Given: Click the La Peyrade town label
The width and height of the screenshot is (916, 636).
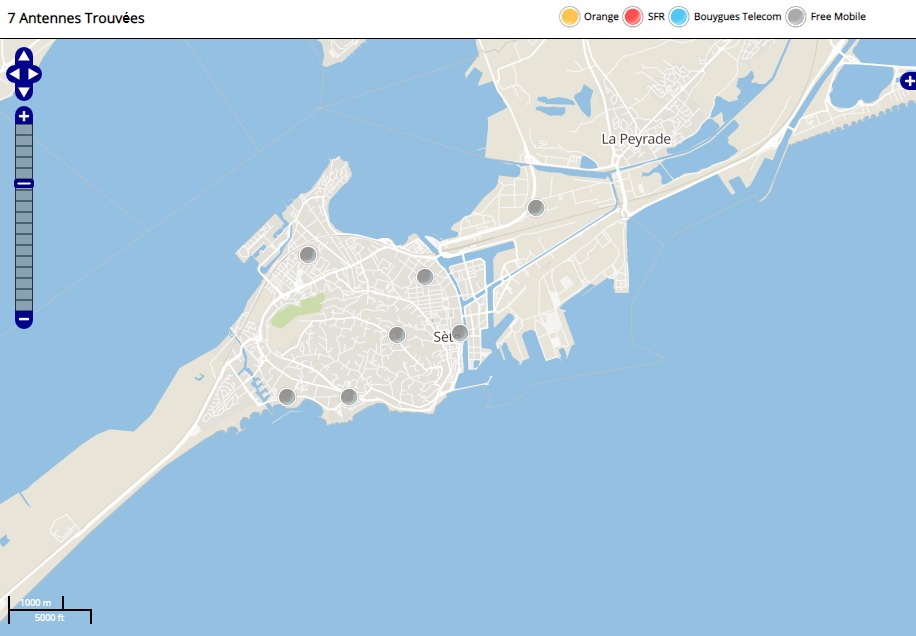Looking at the screenshot, I should pyautogui.click(x=636, y=139).
